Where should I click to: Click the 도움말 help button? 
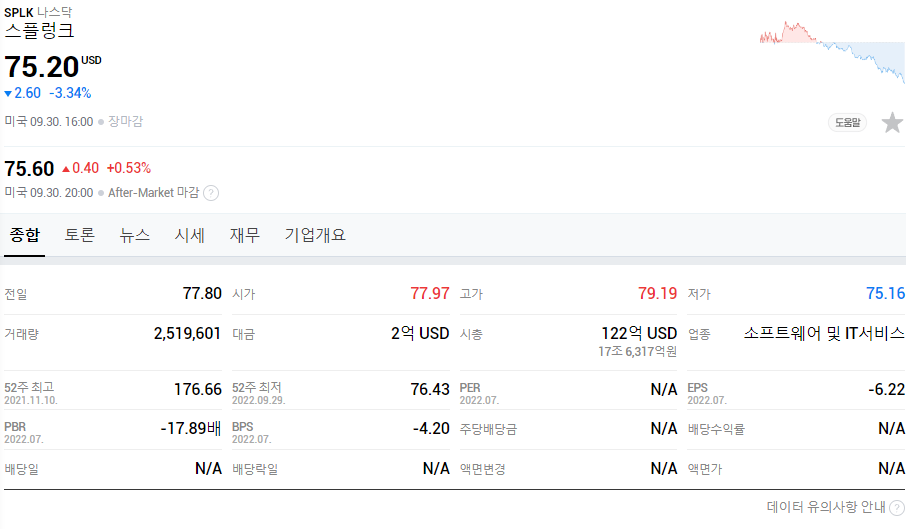click(x=848, y=122)
